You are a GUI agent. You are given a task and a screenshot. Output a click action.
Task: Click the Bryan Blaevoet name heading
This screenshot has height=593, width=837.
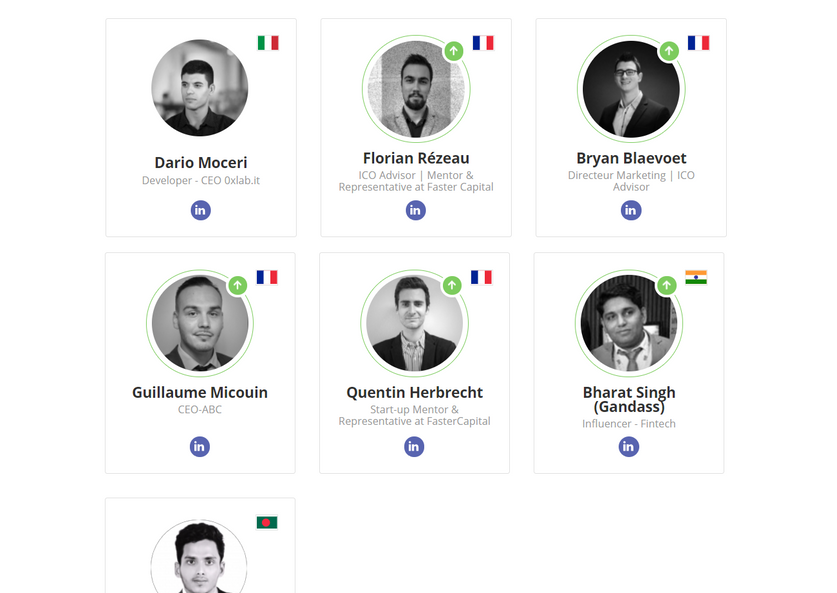click(x=631, y=158)
